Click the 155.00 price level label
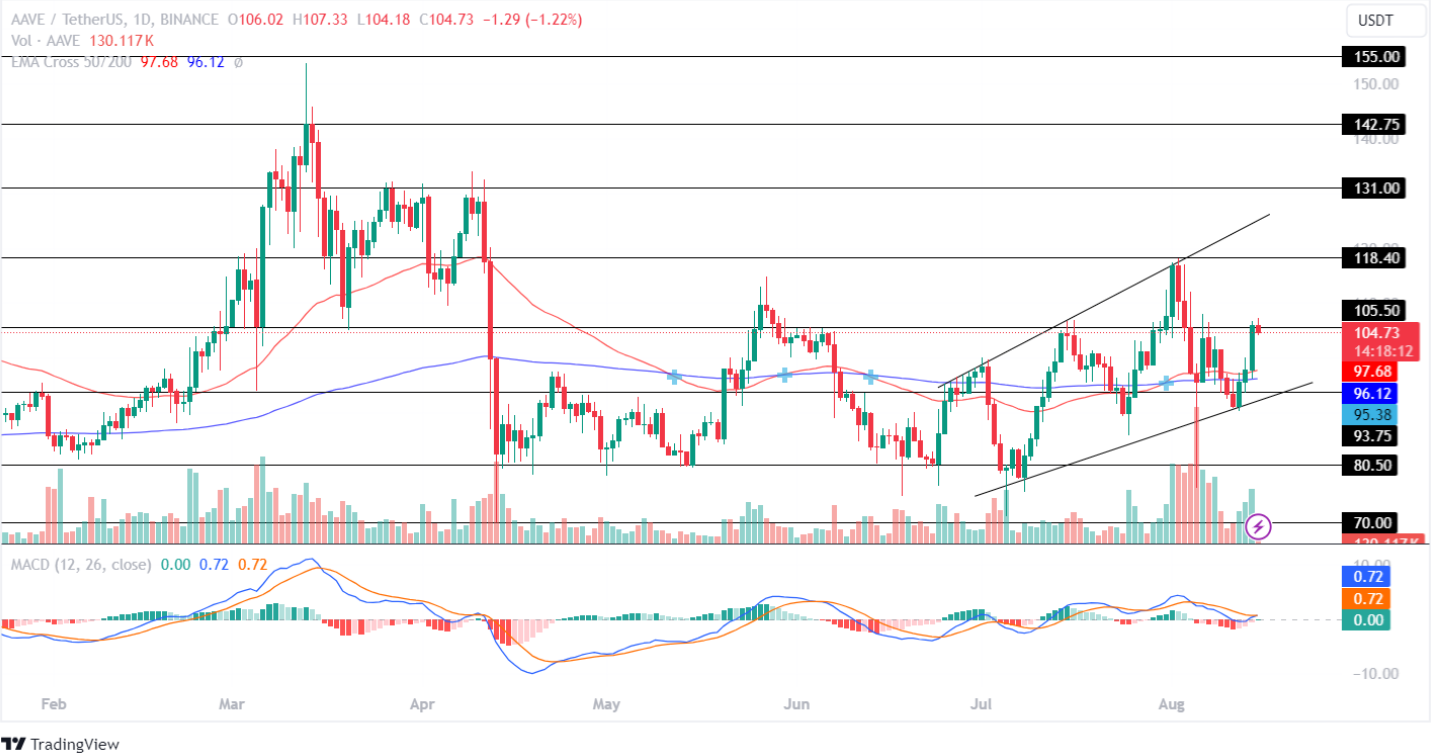Screen dimensions: 1433x755 tap(1373, 57)
